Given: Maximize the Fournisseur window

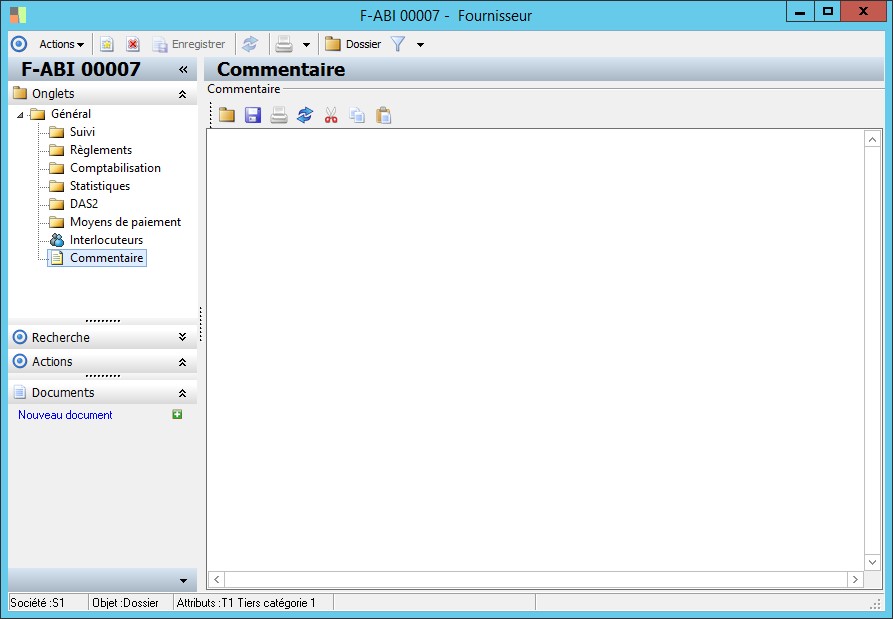Looking at the screenshot, I should pyautogui.click(x=828, y=11).
